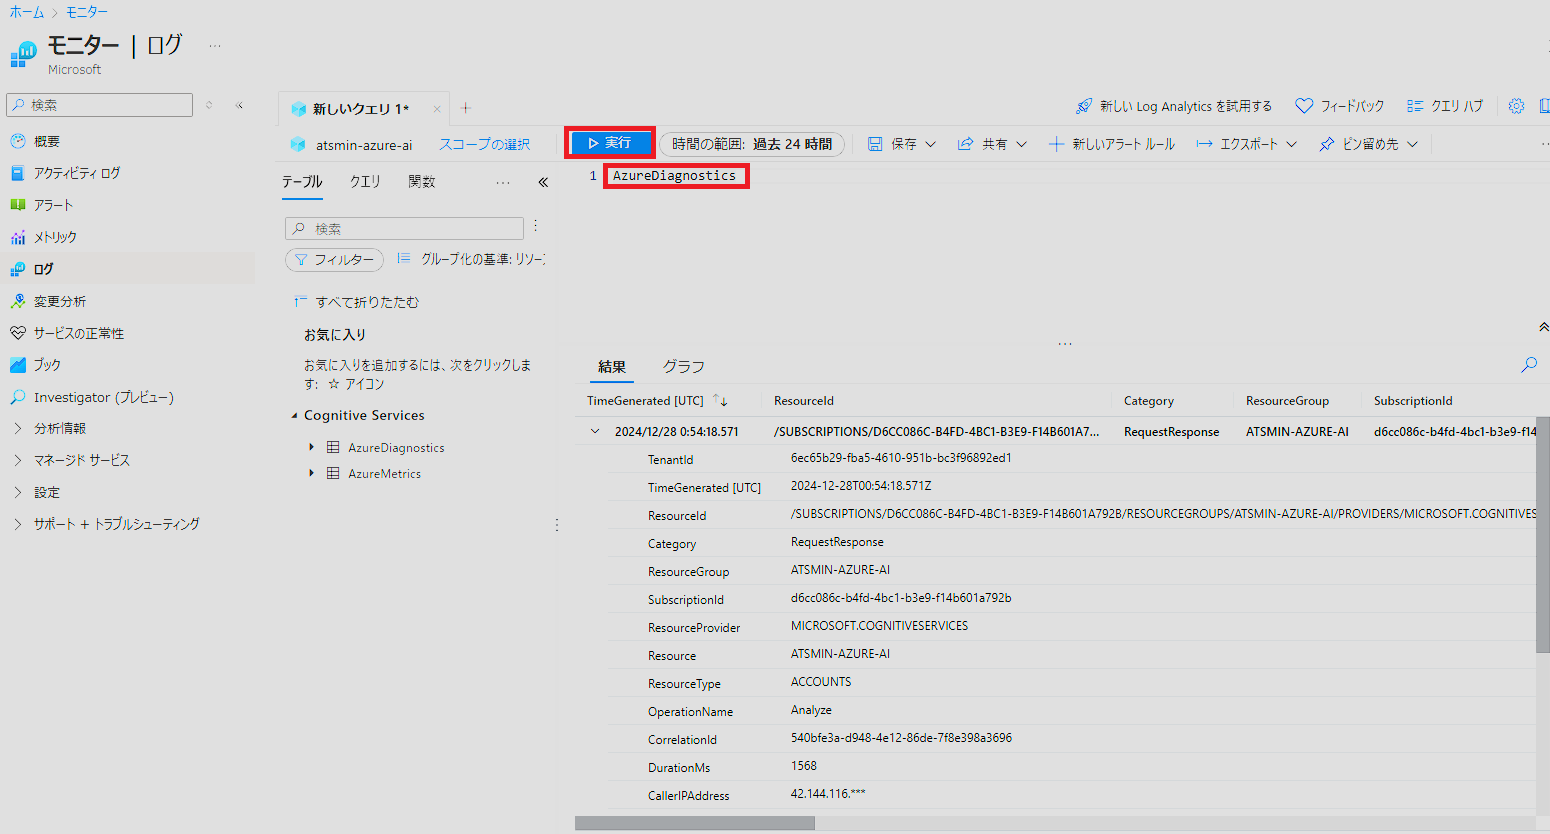Image resolution: width=1550 pixels, height=834 pixels.
Task: Open メトリック in the left menu
Action: click(x=55, y=237)
